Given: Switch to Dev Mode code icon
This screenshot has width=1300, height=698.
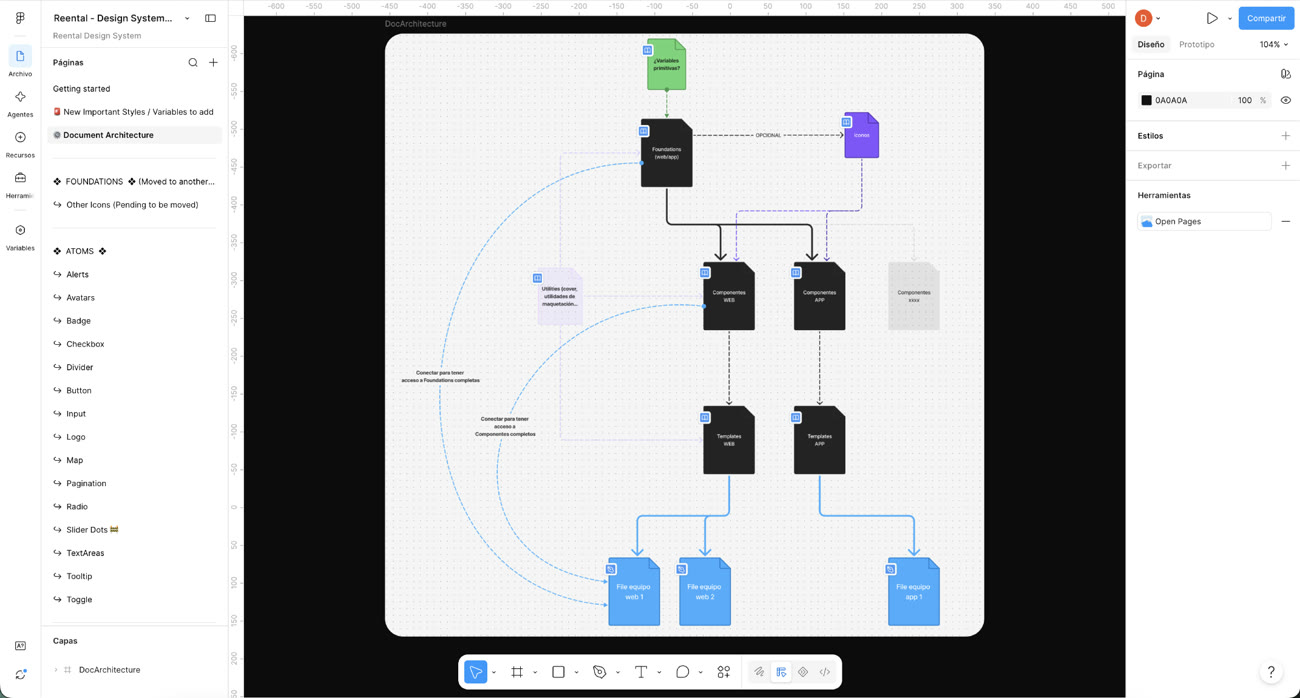Looking at the screenshot, I should (825, 672).
